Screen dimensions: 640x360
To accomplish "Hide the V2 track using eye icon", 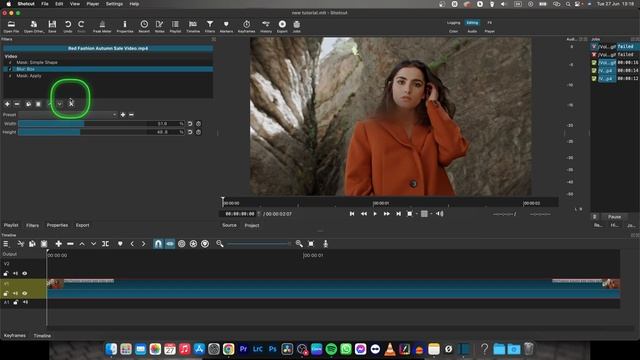I will [25, 273].
